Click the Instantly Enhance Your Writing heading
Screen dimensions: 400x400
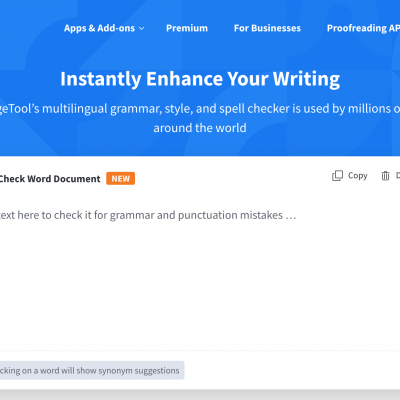[200, 79]
